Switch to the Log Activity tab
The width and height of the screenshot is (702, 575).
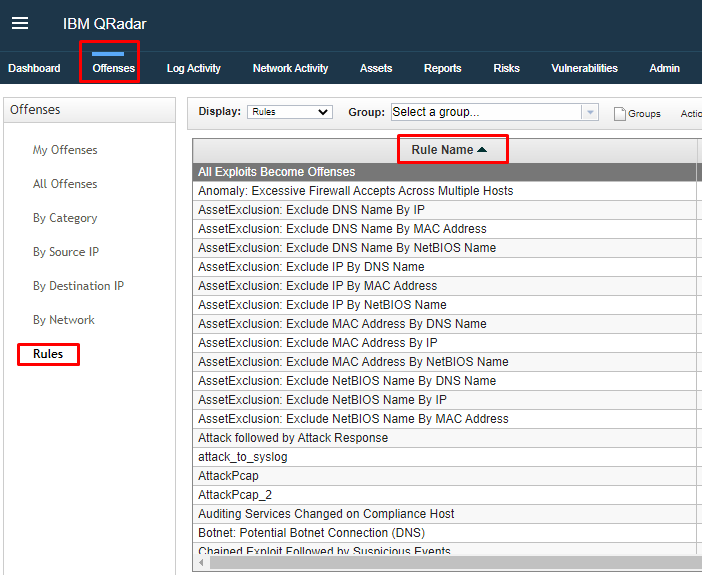pos(193,68)
